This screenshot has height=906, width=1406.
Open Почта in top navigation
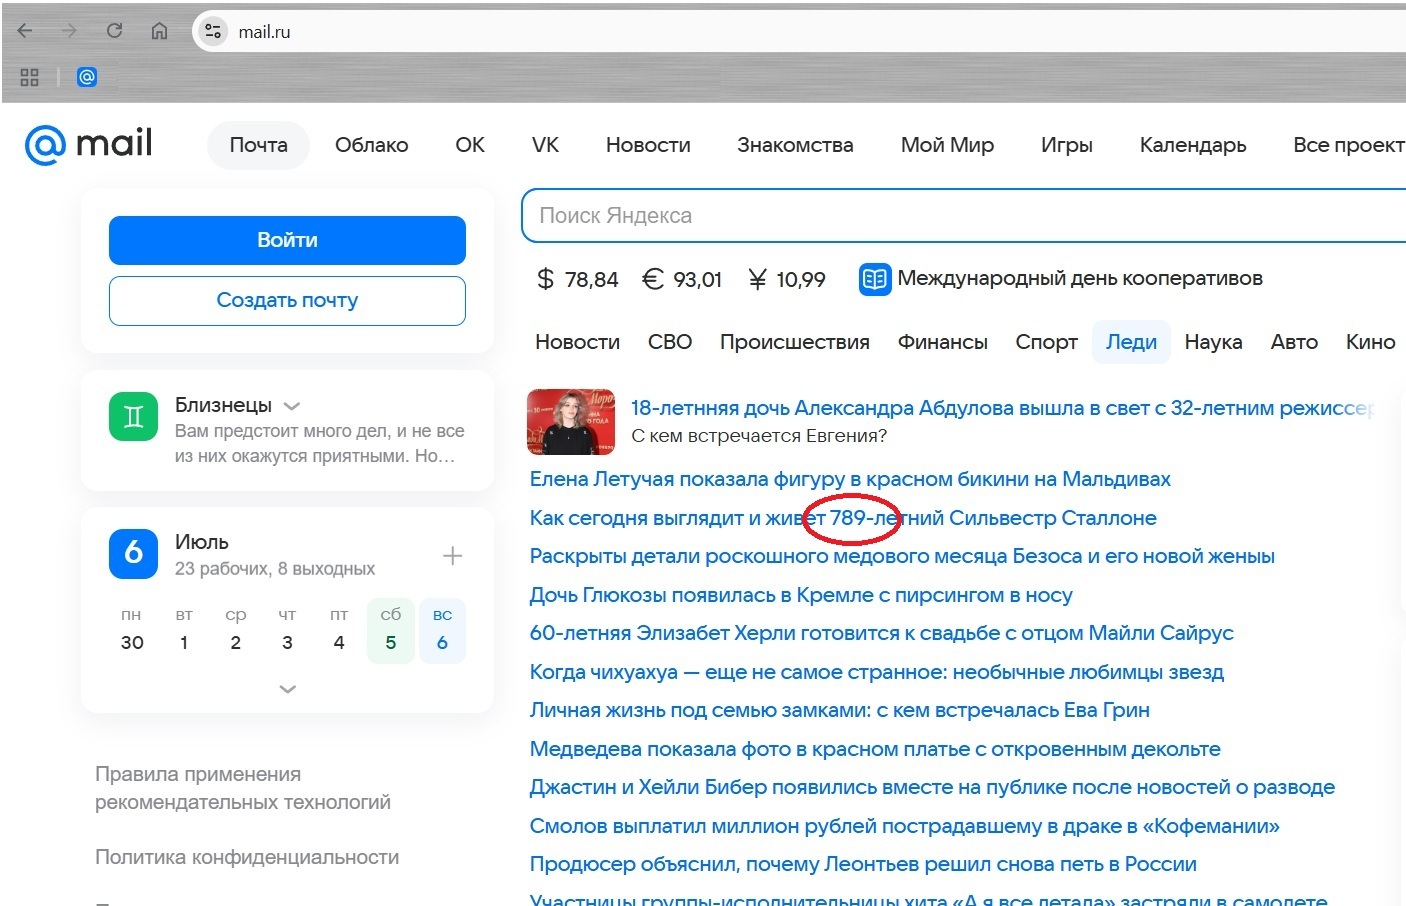pos(259,145)
